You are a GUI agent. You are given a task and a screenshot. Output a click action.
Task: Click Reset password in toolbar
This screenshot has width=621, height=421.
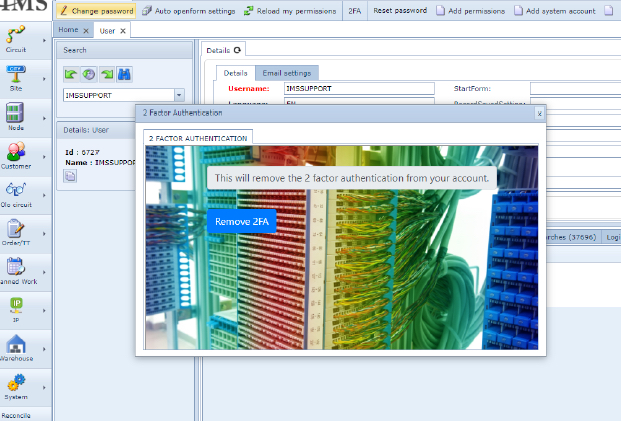[400, 11]
